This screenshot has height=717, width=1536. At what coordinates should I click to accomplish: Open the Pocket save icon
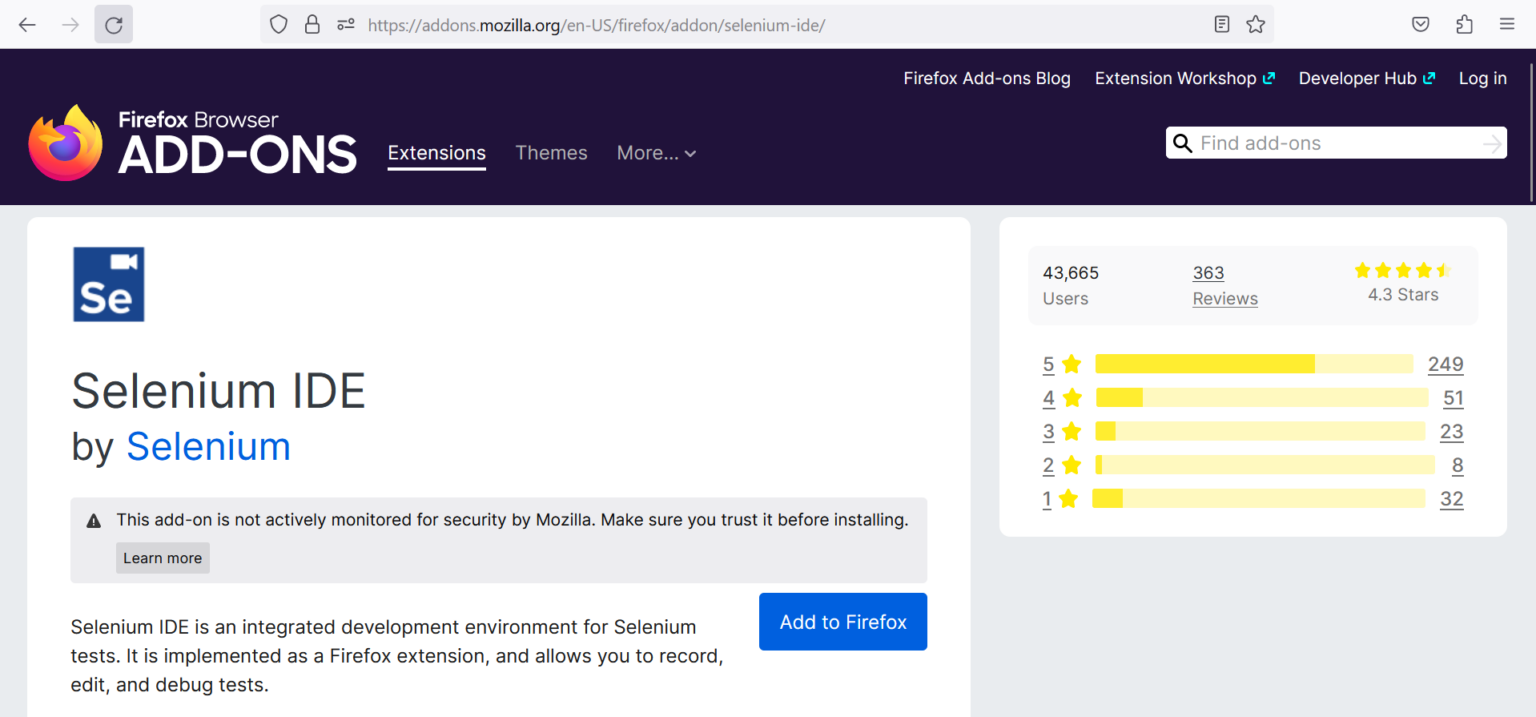[x=1420, y=25]
